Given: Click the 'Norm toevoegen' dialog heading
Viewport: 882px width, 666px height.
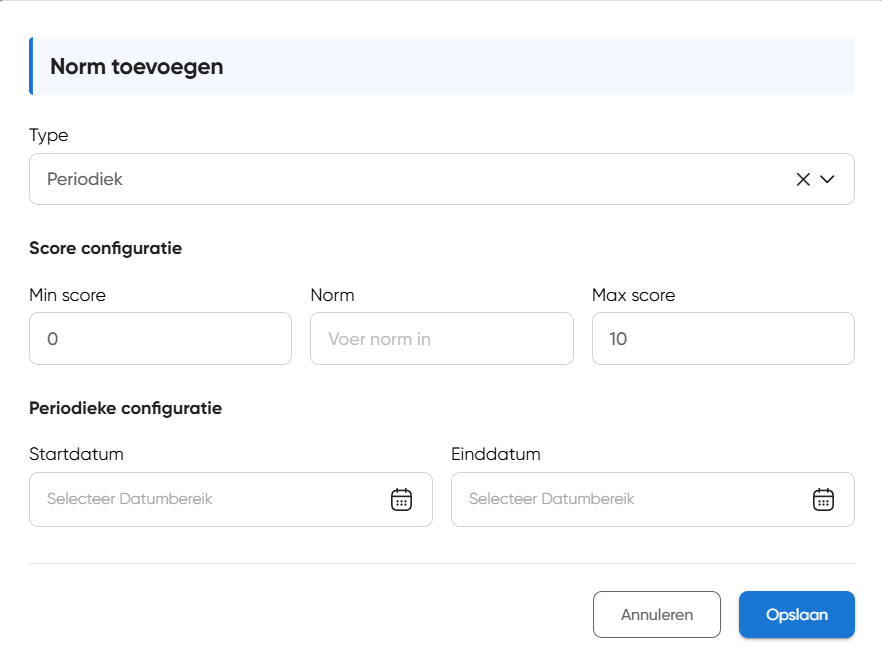Looking at the screenshot, I should point(137,67).
